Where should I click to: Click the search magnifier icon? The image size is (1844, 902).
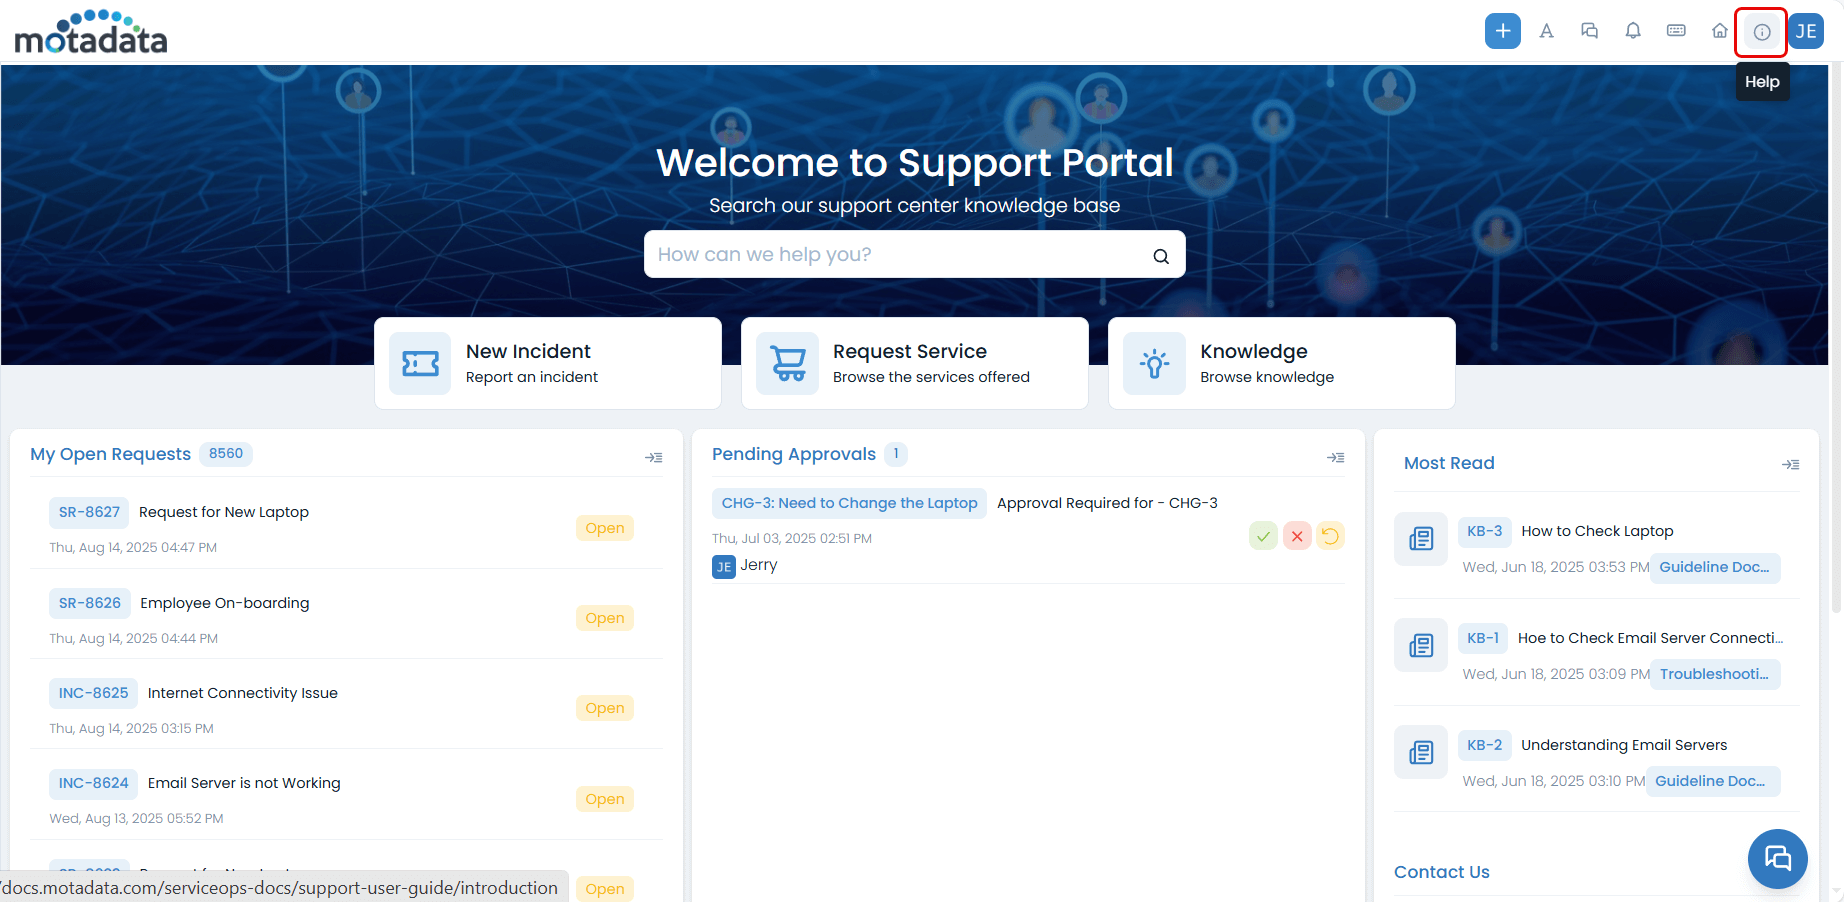point(1160,256)
